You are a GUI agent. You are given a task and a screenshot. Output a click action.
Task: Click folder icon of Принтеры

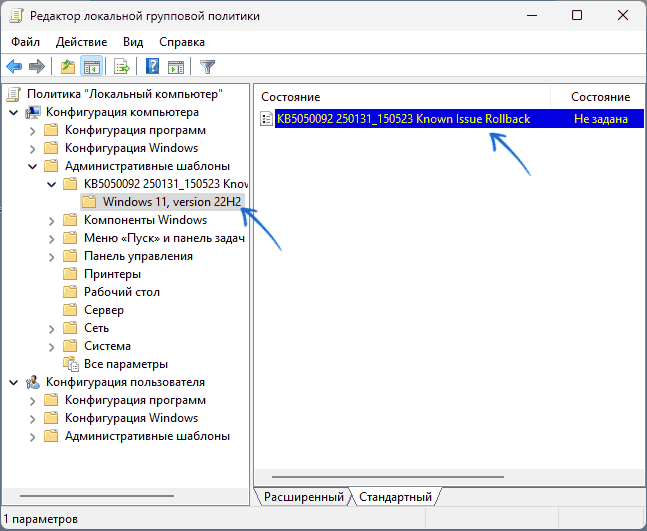click(70, 274)
